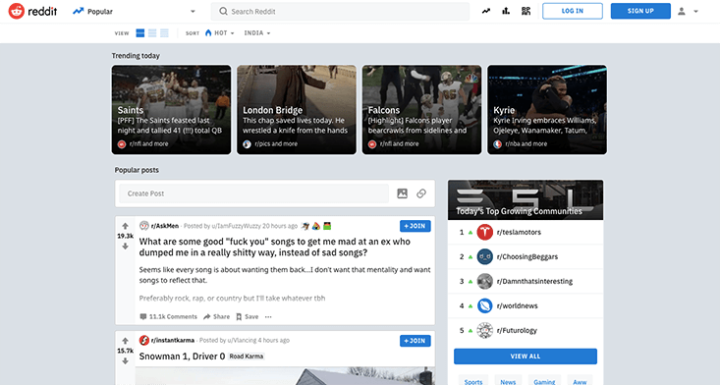Open the bar chart All icon in header
The height and width of the screenshot is (385, 720).
coord(506,11)
